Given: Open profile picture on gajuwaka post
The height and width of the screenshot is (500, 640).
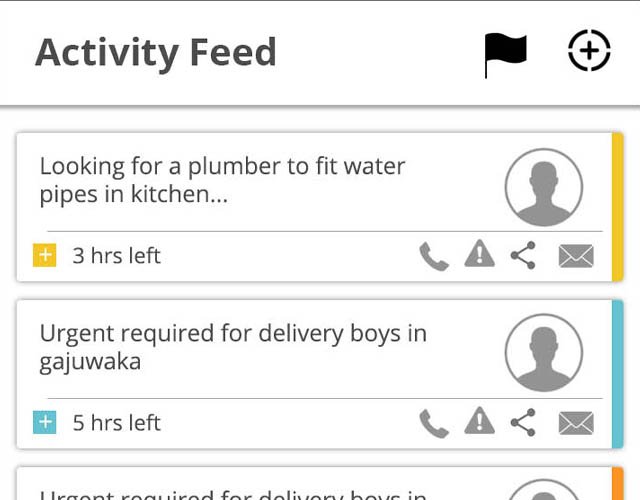Looking at the screenshot, I should [544, 353].
